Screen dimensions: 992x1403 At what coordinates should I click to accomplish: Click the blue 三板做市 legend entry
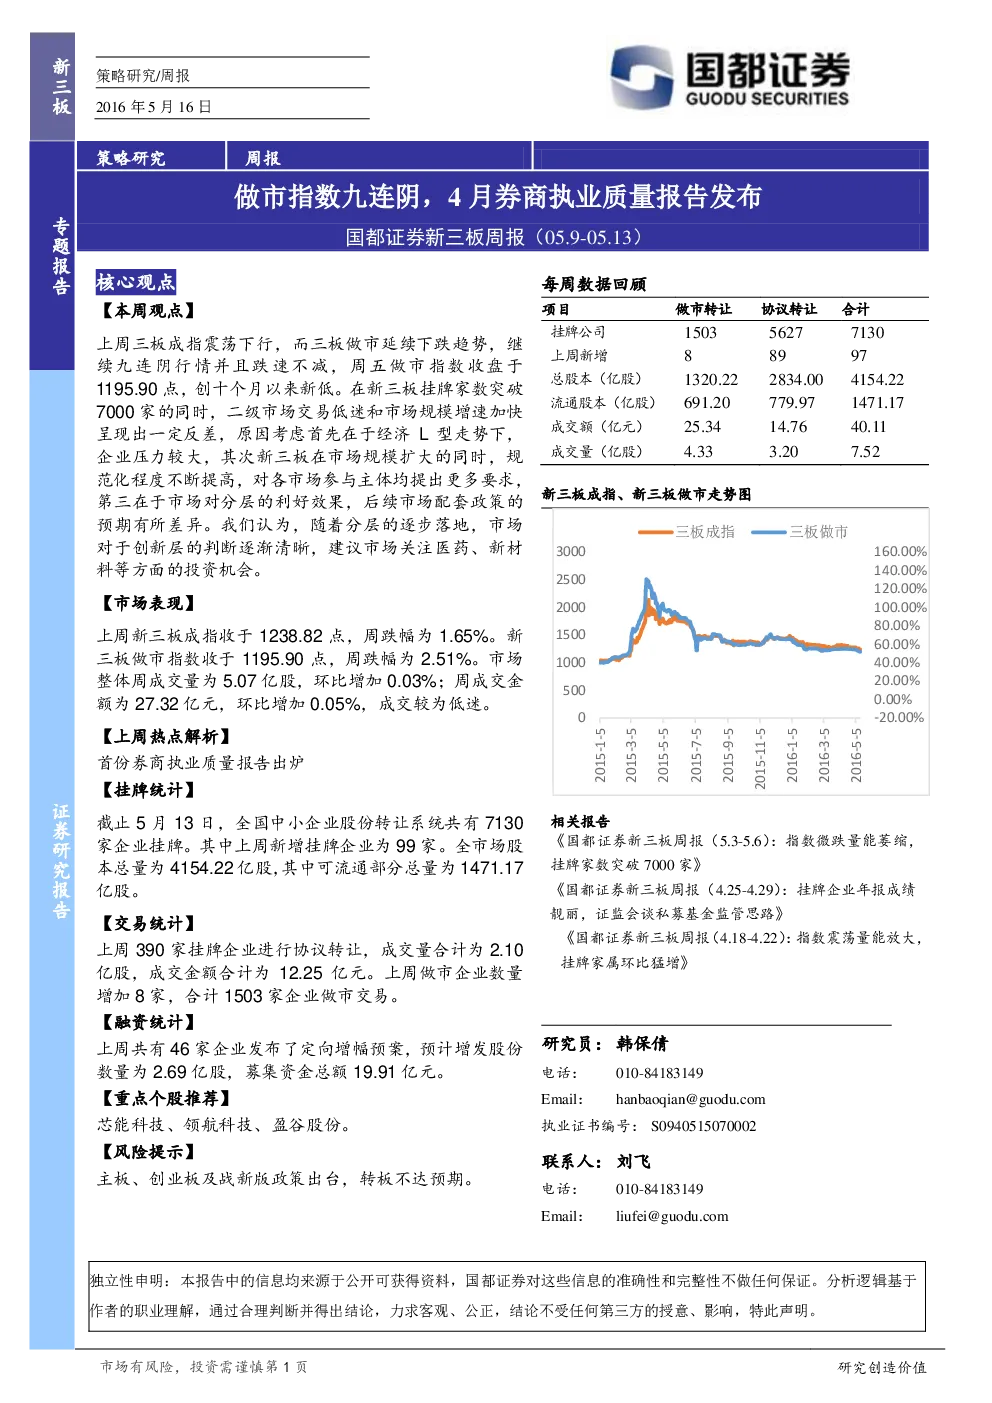(799, 532)
